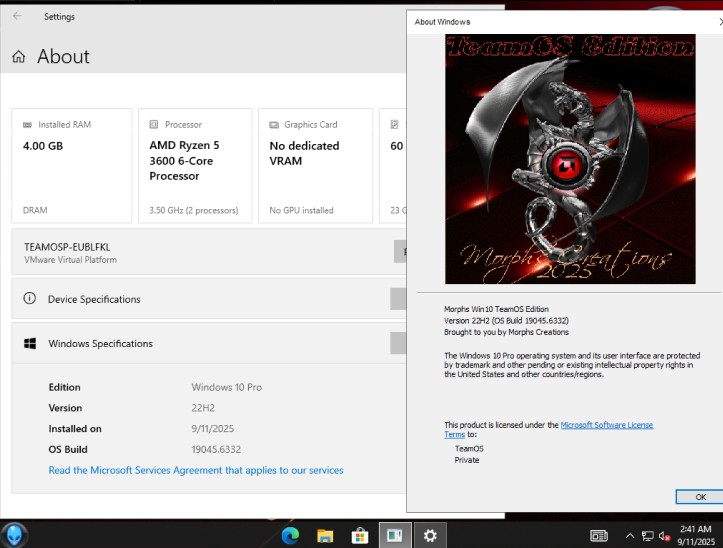Image resolution: width=723 pixels, height=548 pixels.
Task: Select the Morphs Win10 TeamOS Edition line
Action: click(496, 309)
